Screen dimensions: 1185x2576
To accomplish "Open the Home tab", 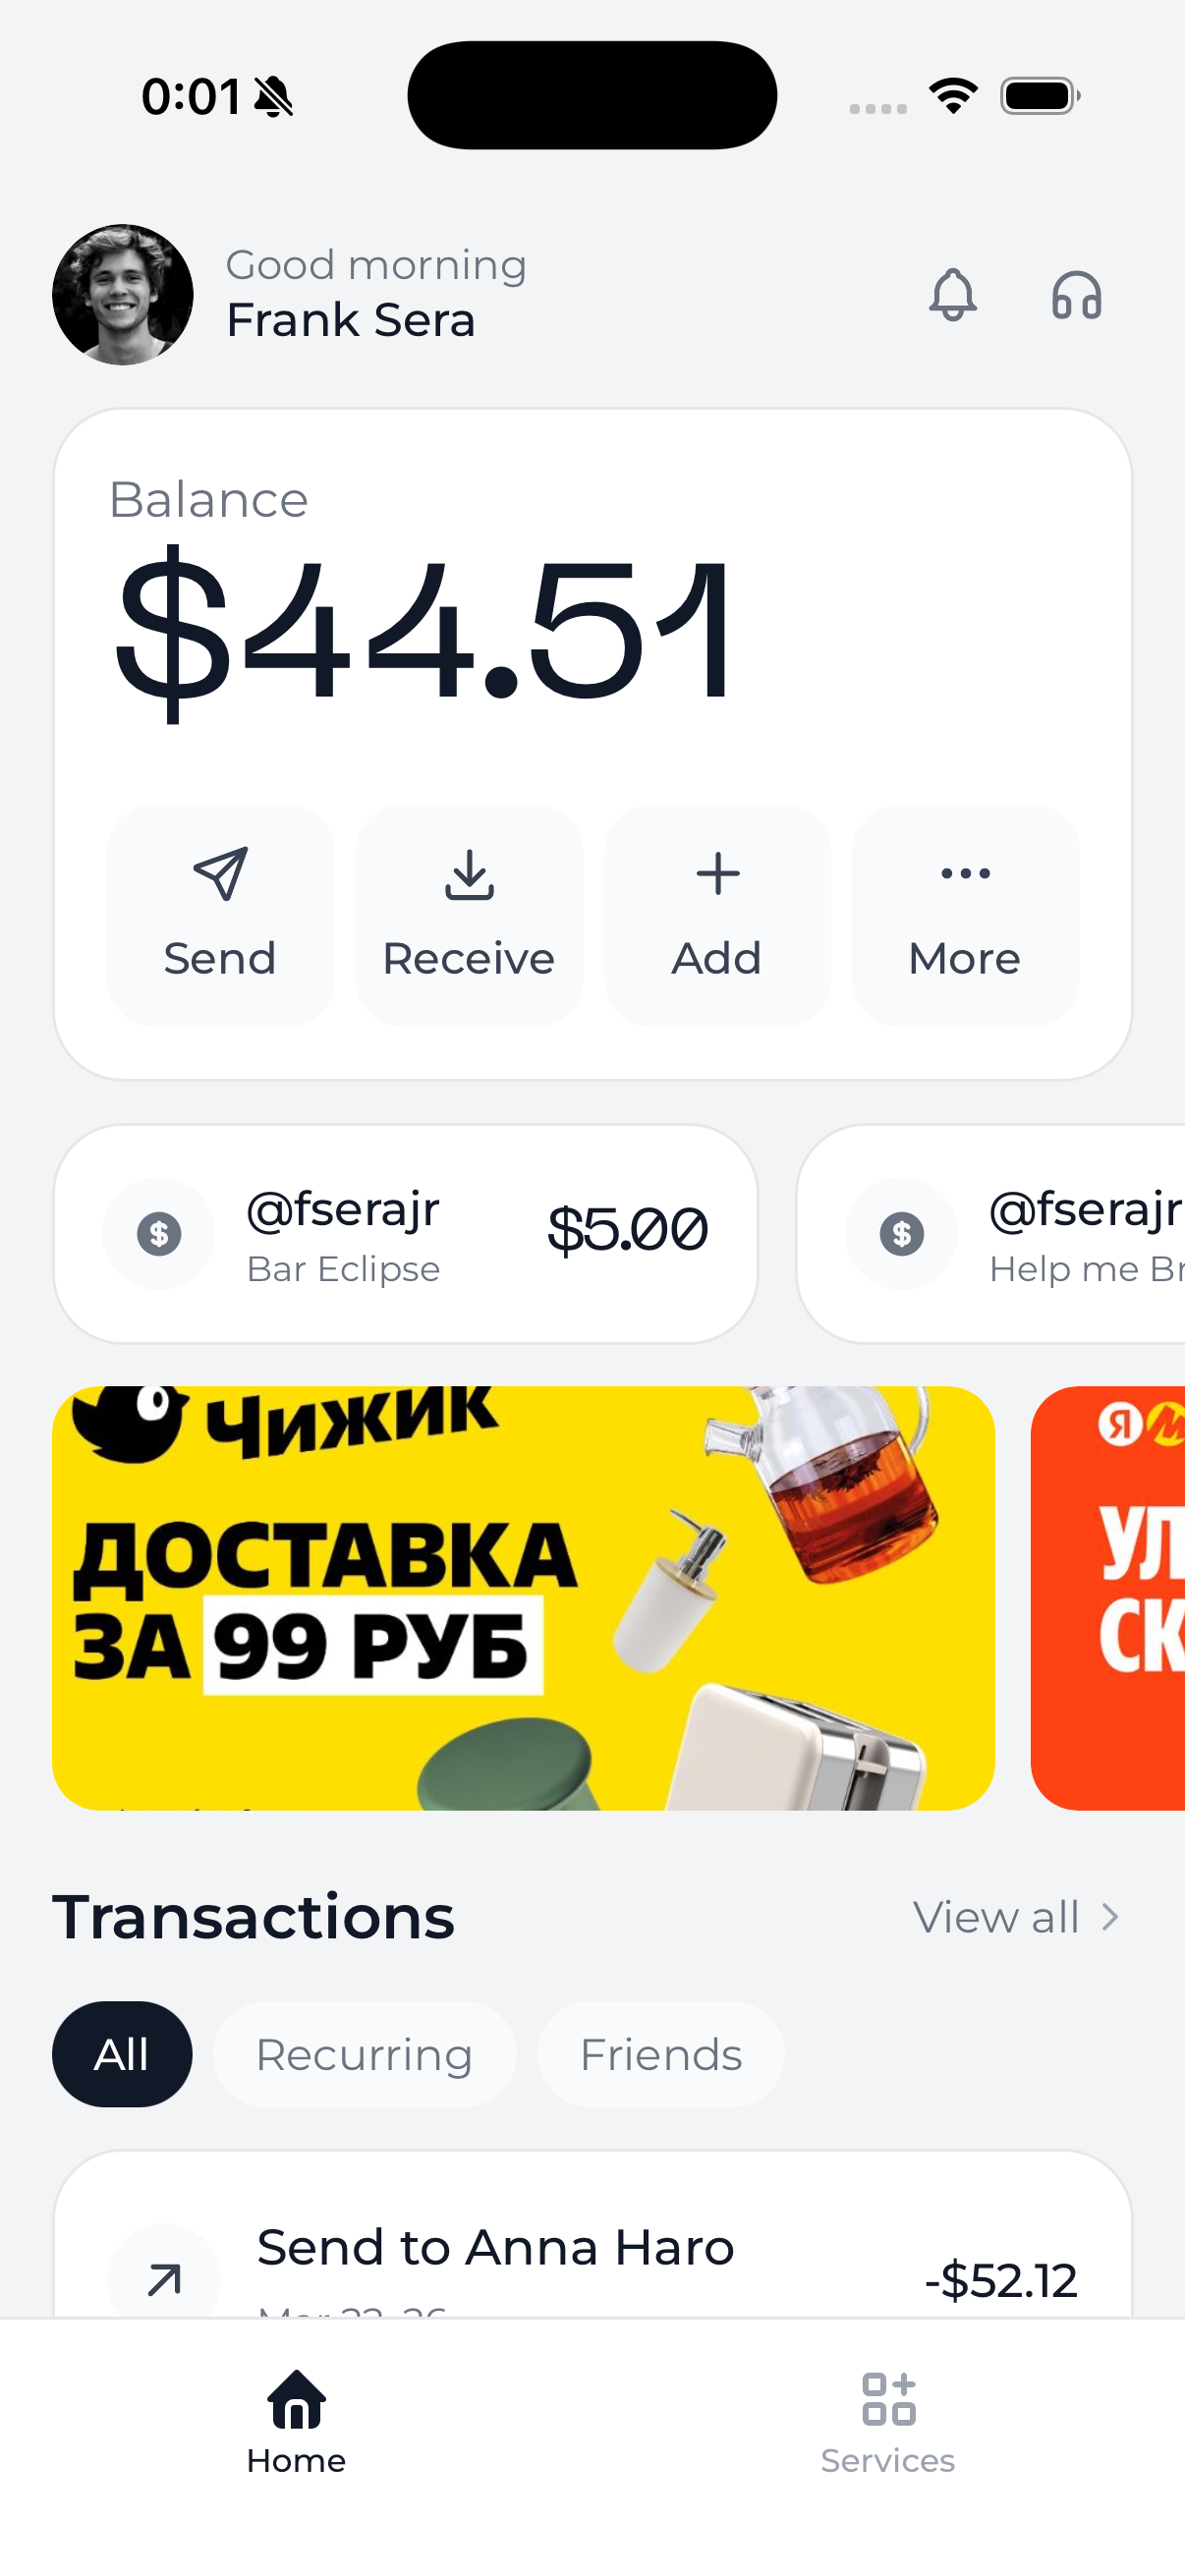I will (296, 2421).
